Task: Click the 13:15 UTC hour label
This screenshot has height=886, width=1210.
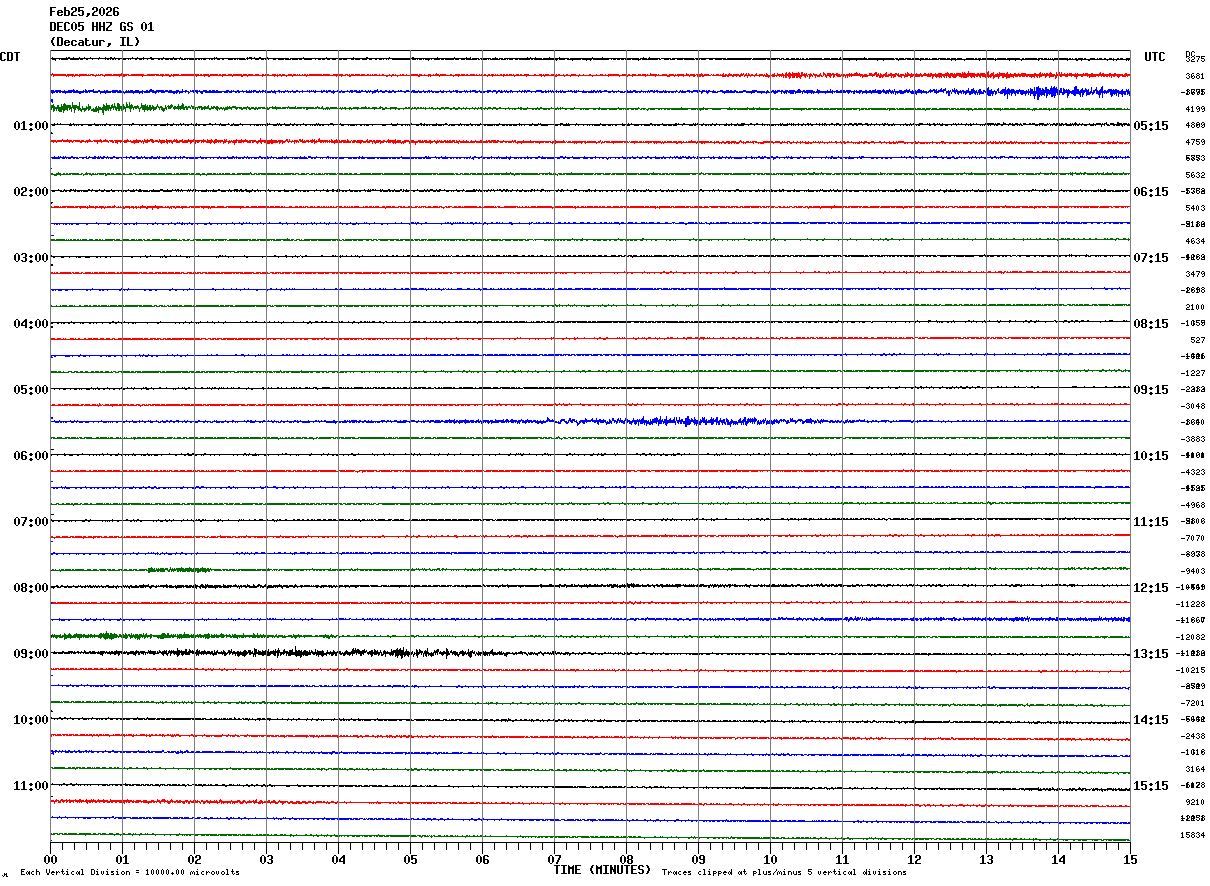Action: point(1151,654)
